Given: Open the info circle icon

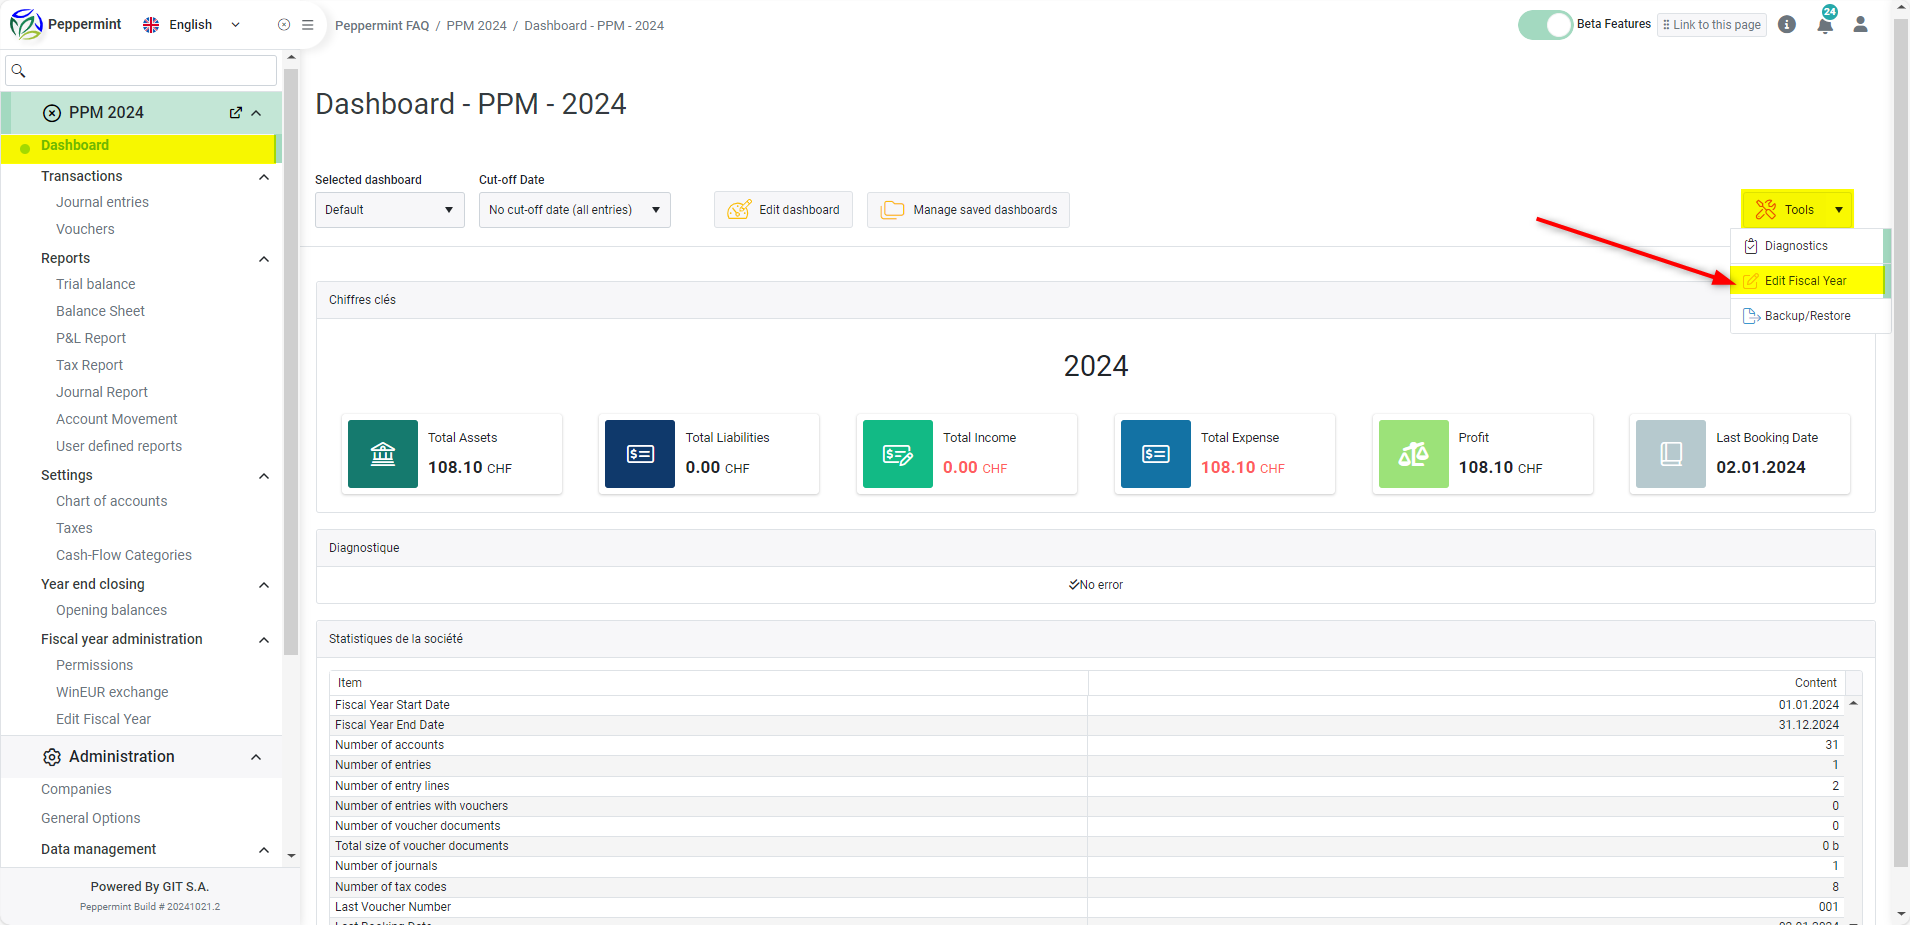Looking at the screenshot, I should [x=1787, y=24].
